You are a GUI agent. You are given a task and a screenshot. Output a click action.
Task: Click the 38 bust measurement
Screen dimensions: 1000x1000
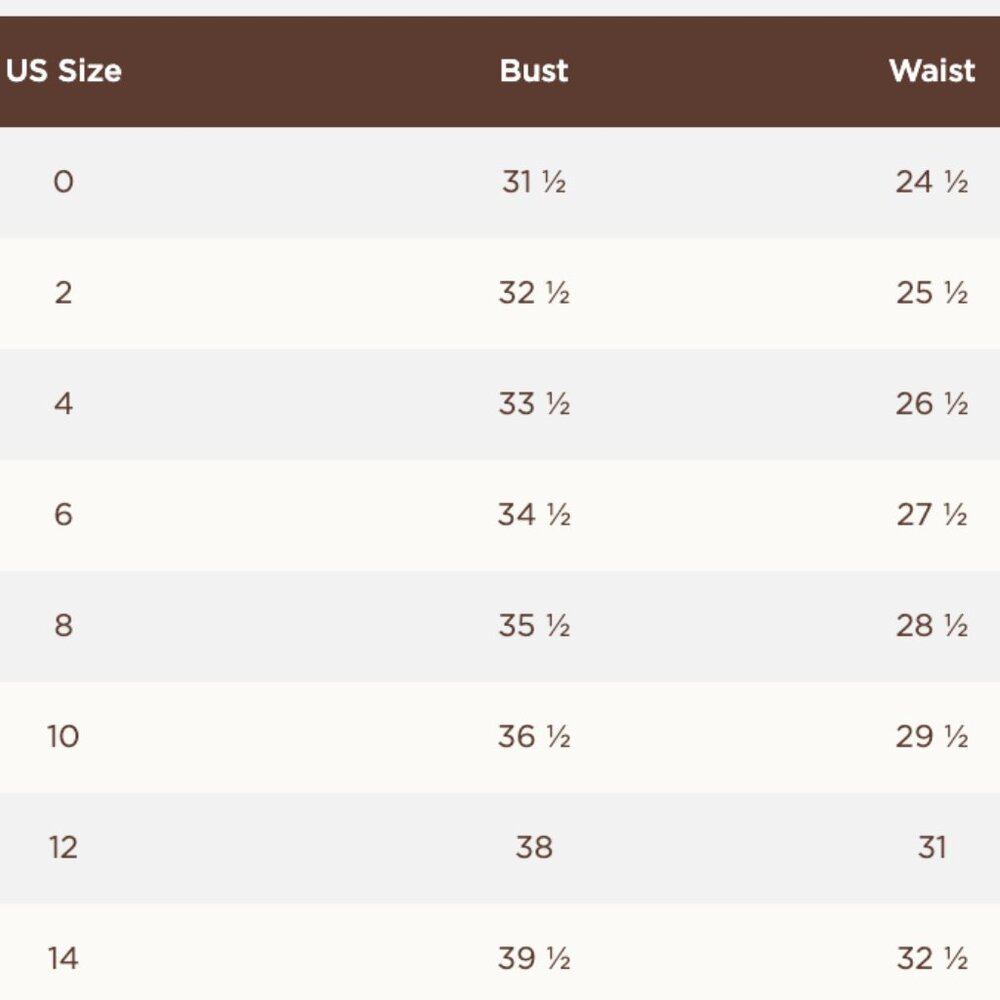[x=534, y=848]
